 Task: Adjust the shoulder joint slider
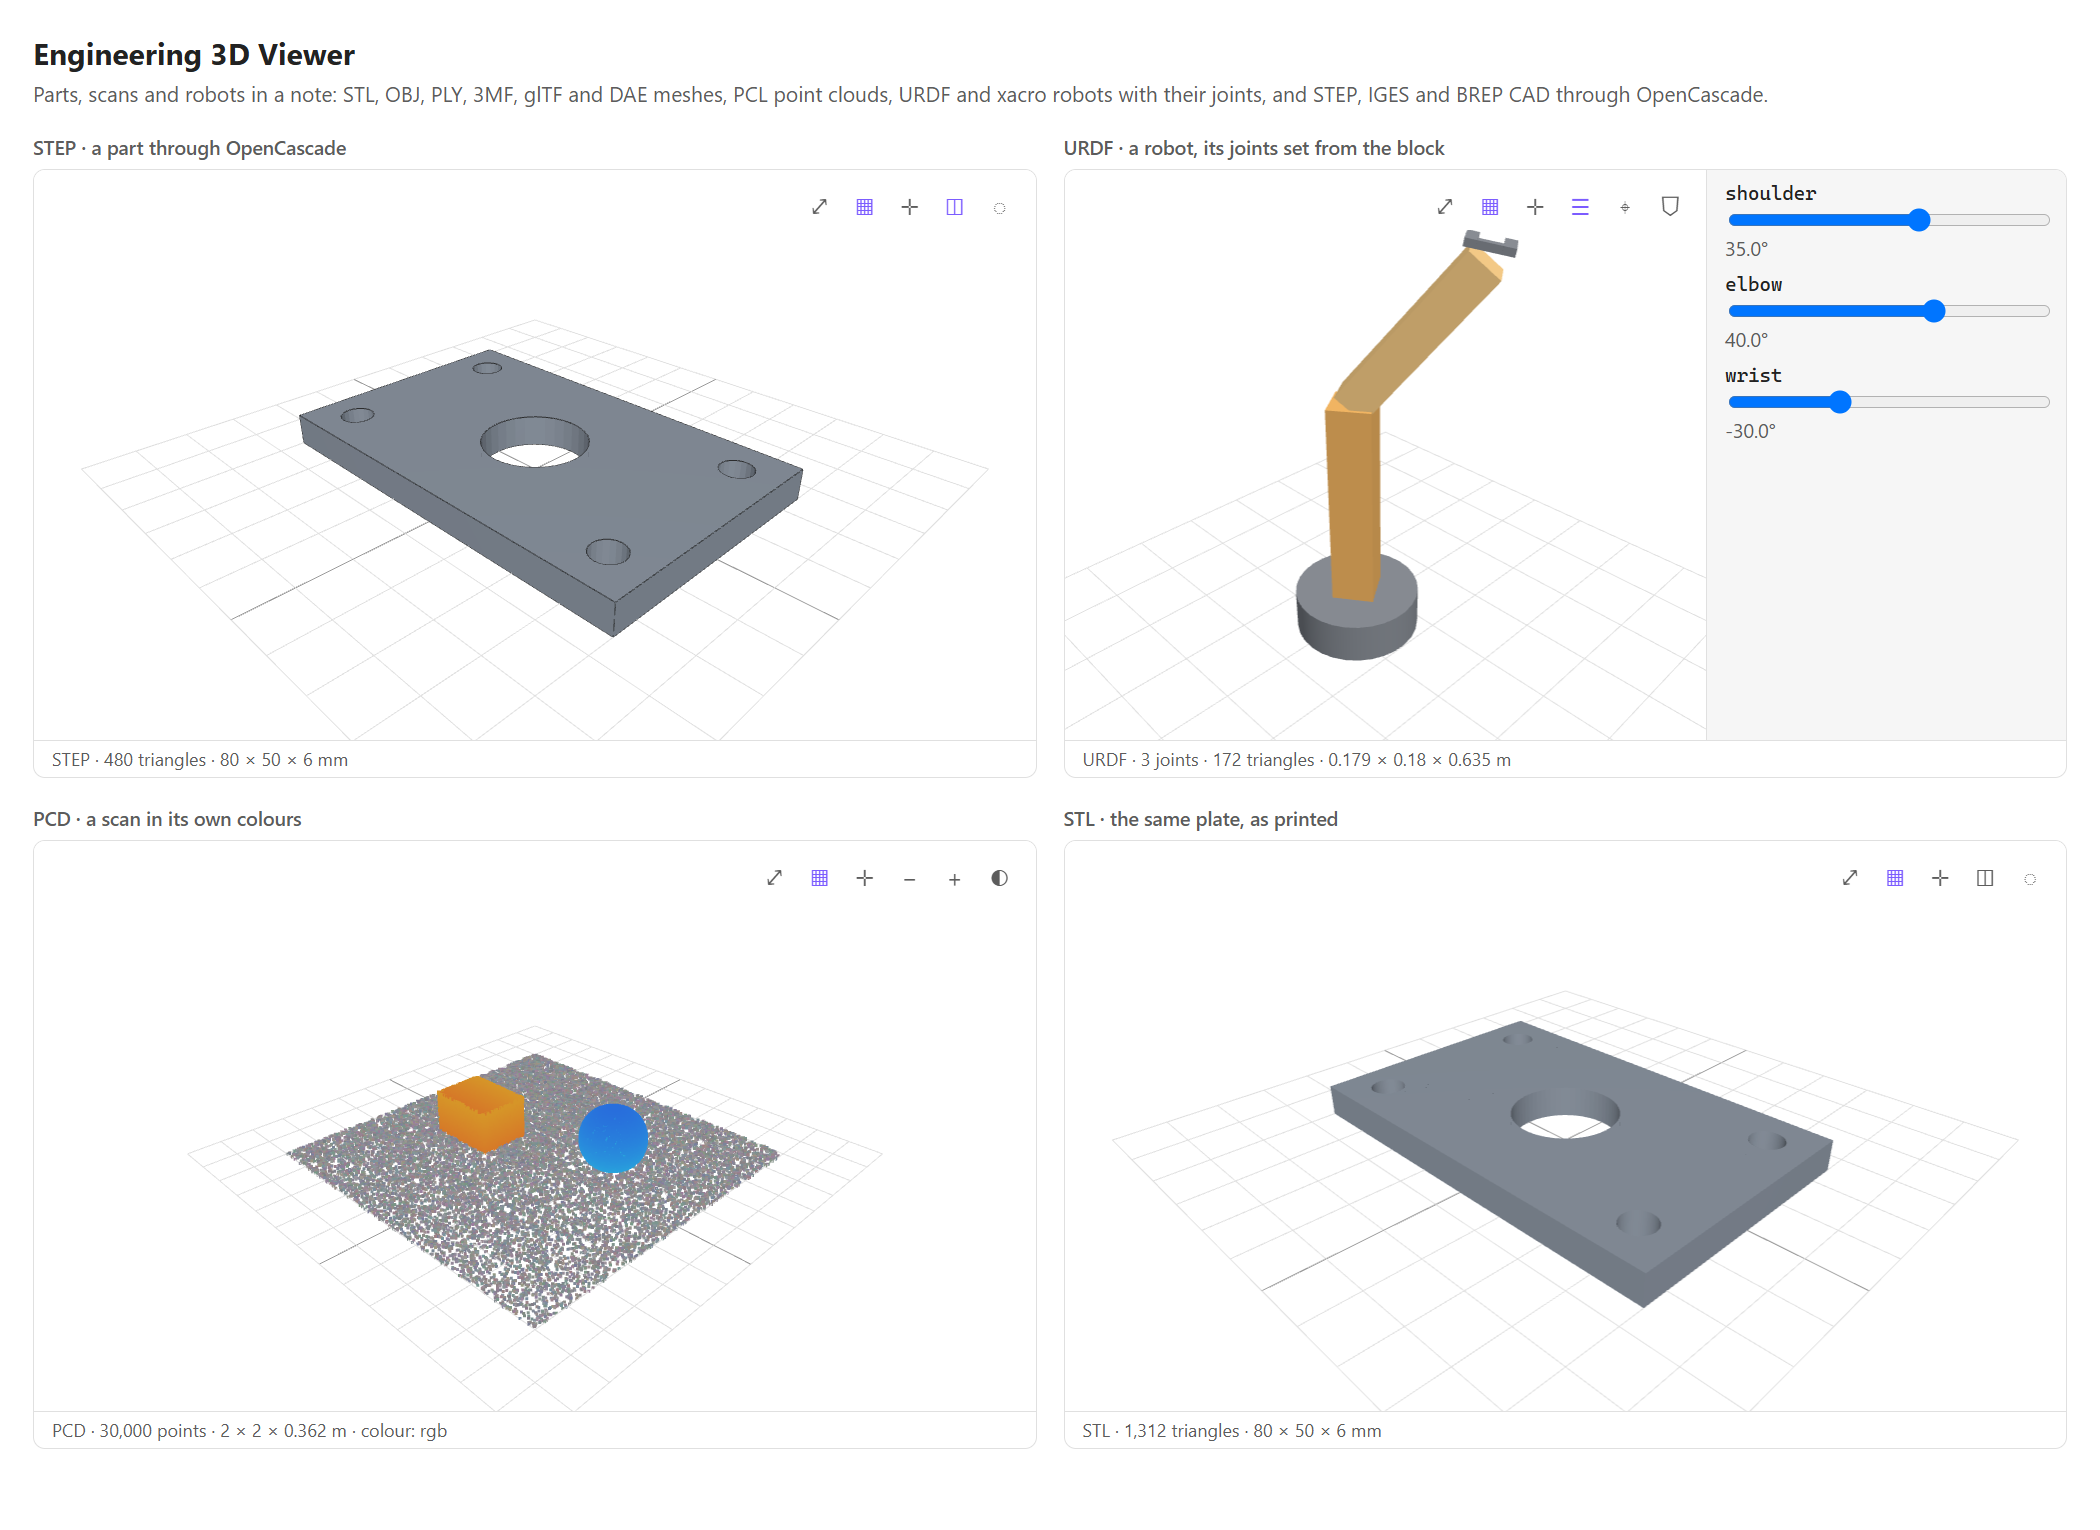(1888, 220)
